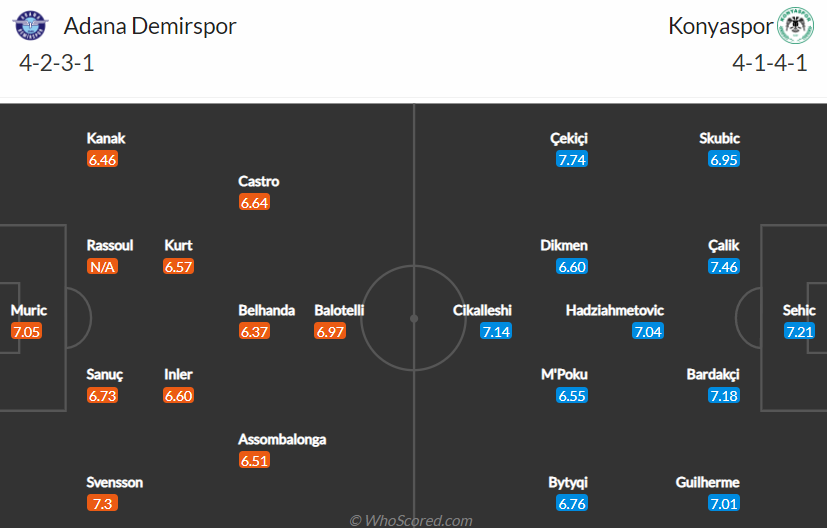The width and height of the screenshot is (827, 528).
Task: Select player Balotelli on the pitch
Action: tap(339, 310)
